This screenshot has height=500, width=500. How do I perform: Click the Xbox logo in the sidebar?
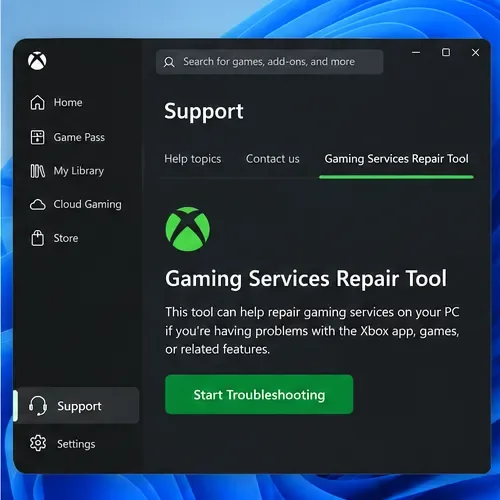pyautogui.click(x=37, y=61)
